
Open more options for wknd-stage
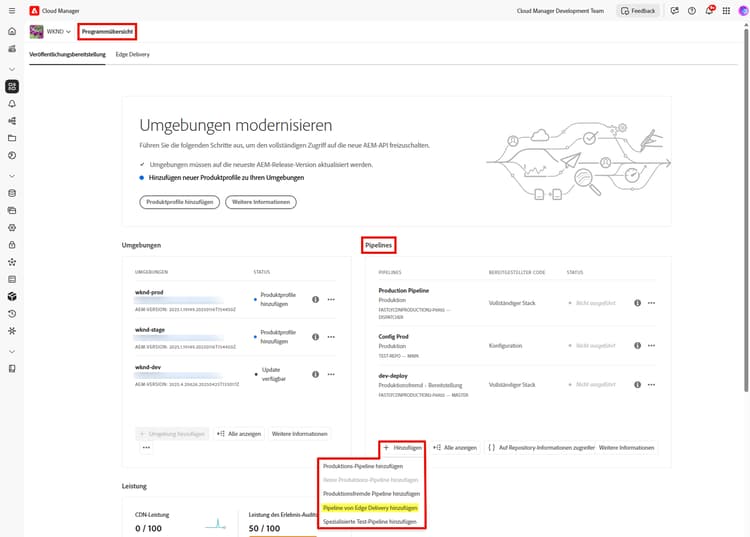point(331,337)
